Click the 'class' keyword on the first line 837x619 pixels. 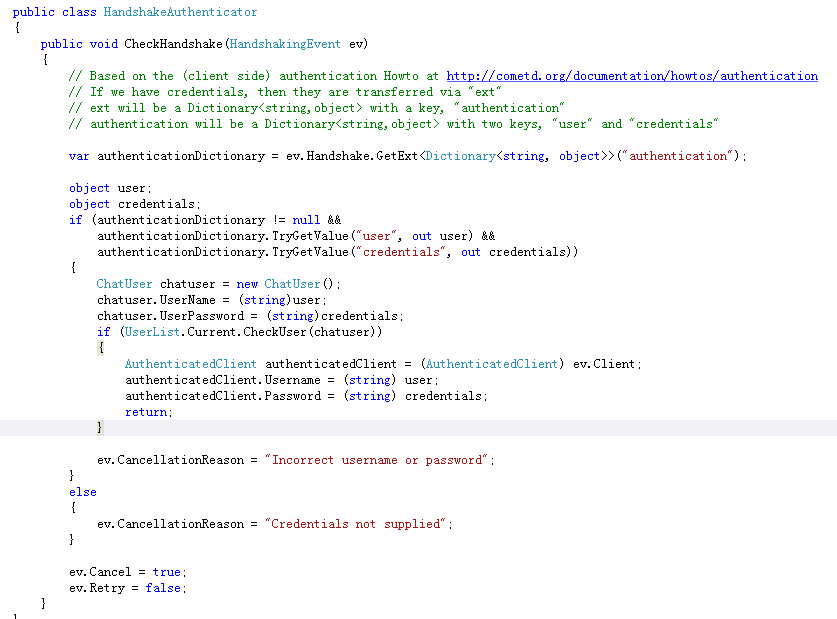pos(79,12)
